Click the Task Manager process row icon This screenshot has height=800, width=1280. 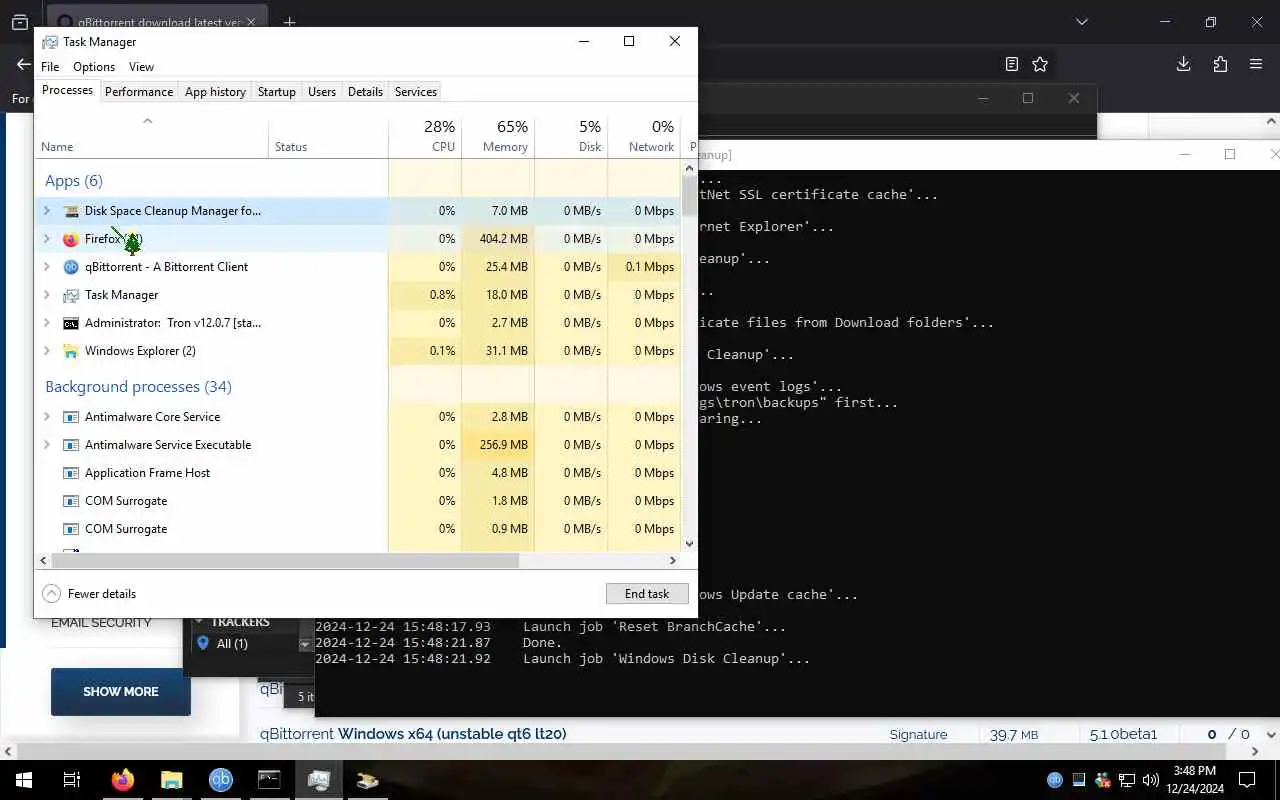click(x=71, y=295)
